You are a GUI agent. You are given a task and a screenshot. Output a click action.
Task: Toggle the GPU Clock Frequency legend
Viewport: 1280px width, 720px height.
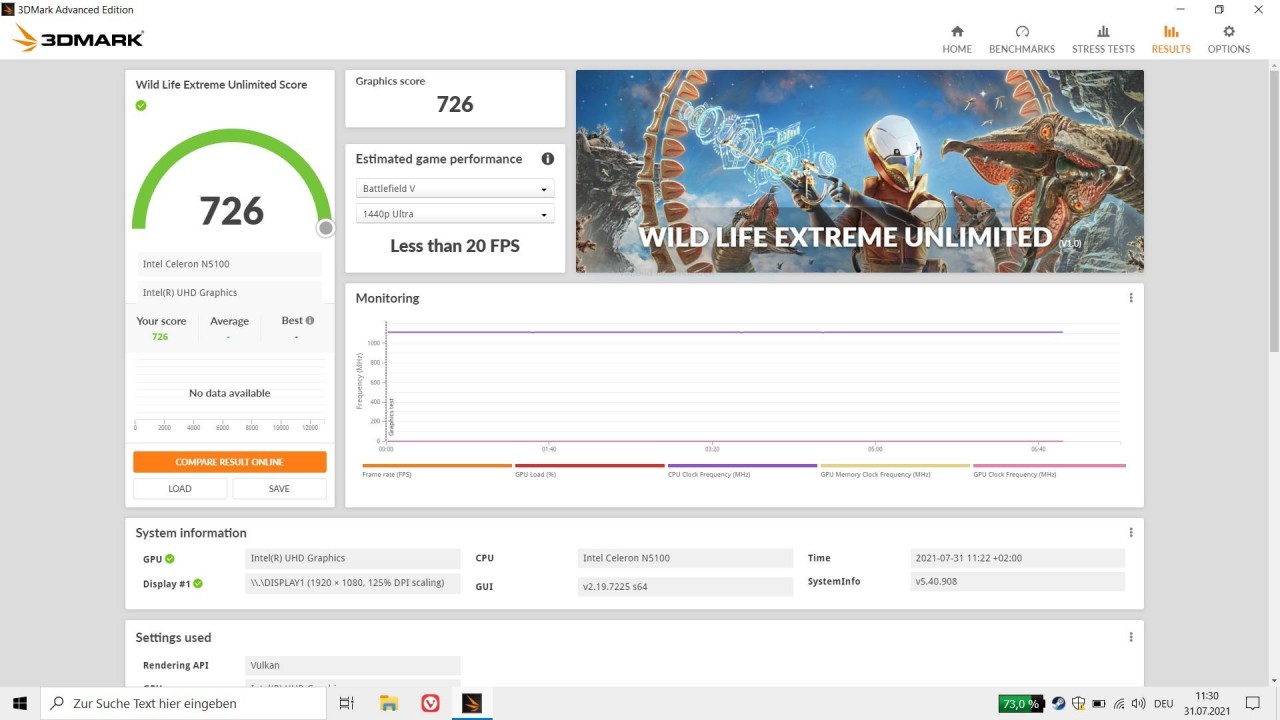[x=1049, y=470]
